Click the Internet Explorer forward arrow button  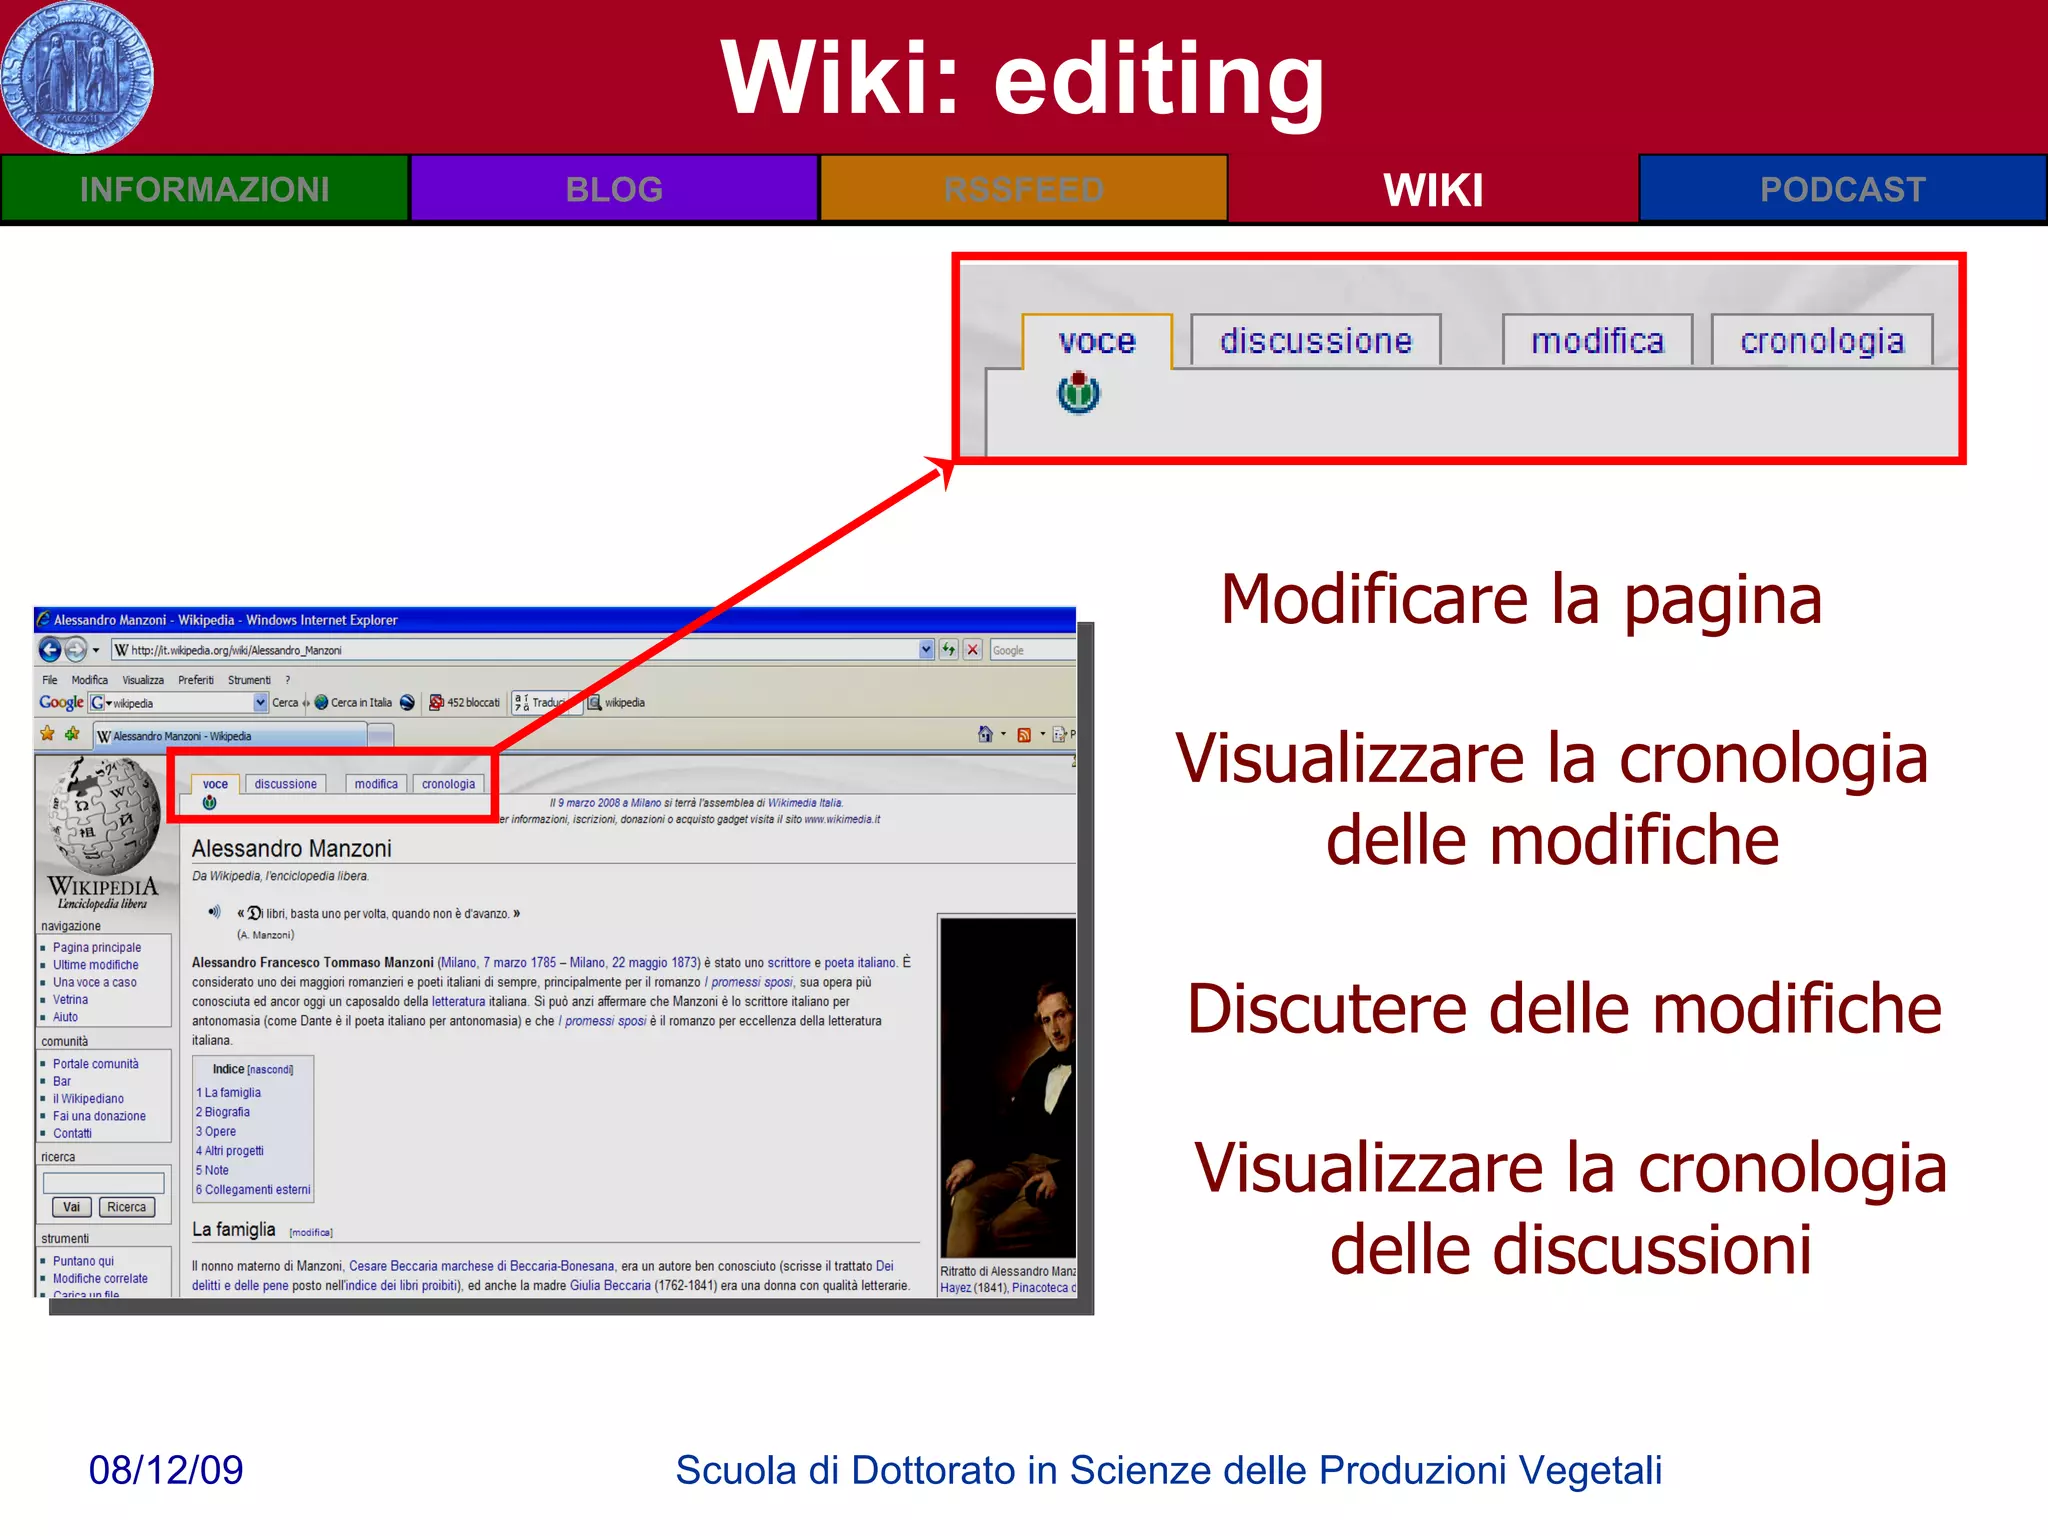75,650
